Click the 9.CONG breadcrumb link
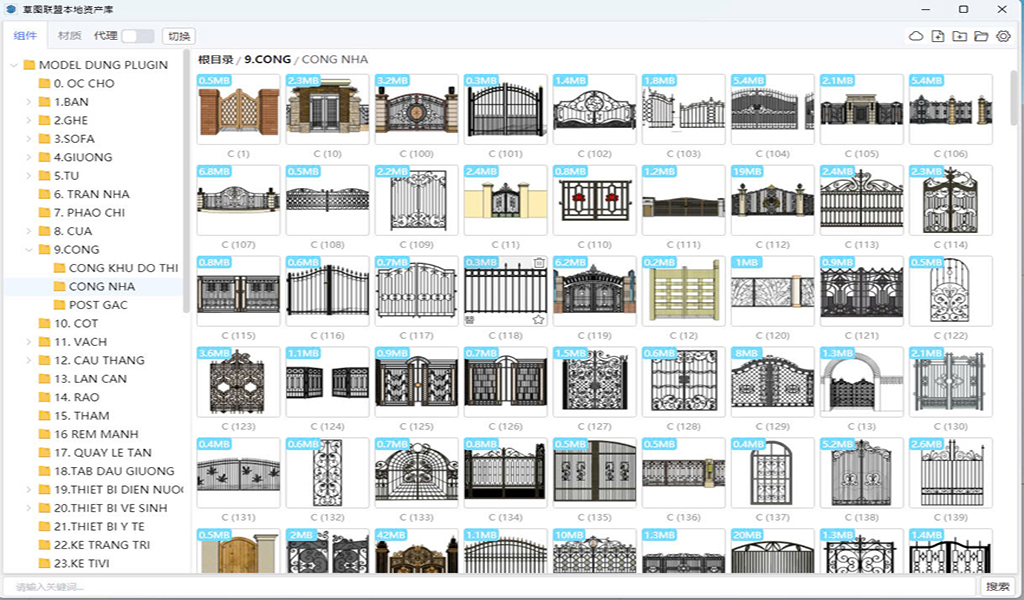Screen dimensions: 1024x600 click(x=268, y=60)
